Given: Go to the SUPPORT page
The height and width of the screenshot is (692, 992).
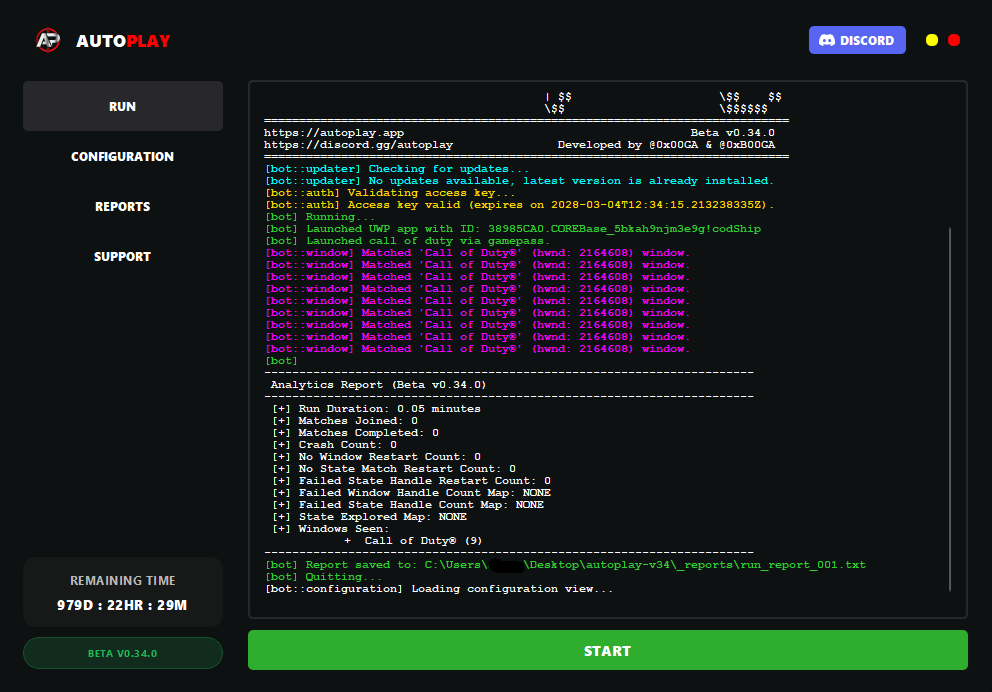Looking at the screenshot, I should [x=122, y=256].
